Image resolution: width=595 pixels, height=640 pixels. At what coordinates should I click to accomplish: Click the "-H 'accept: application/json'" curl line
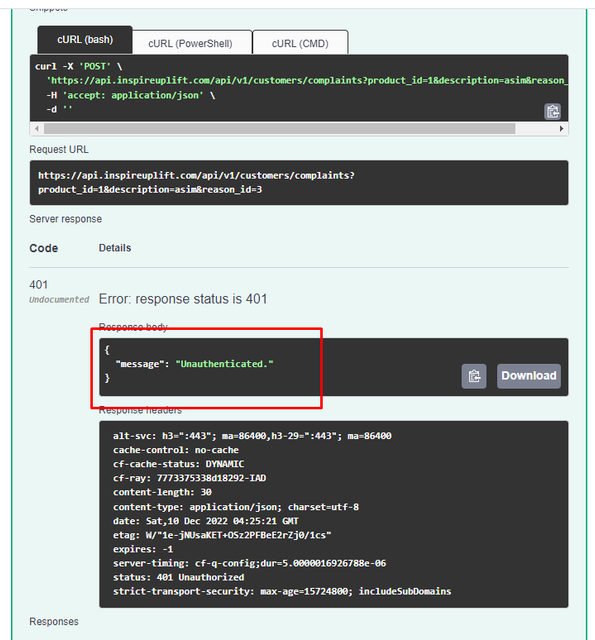131,96
